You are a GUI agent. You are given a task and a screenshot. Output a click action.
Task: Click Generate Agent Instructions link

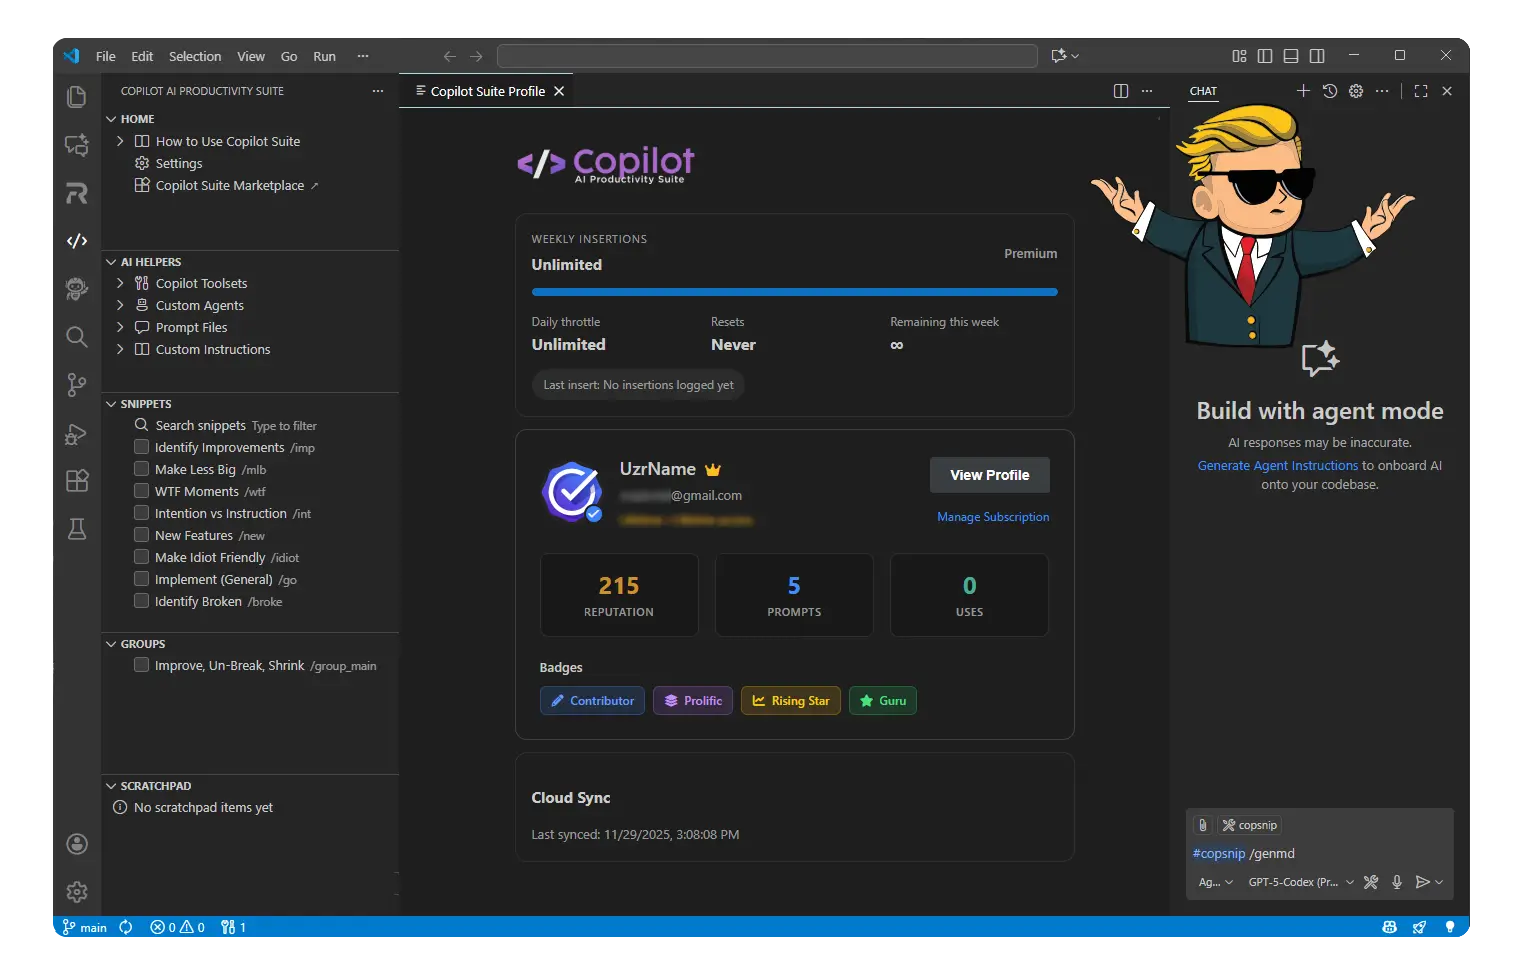pos(1277,465)
